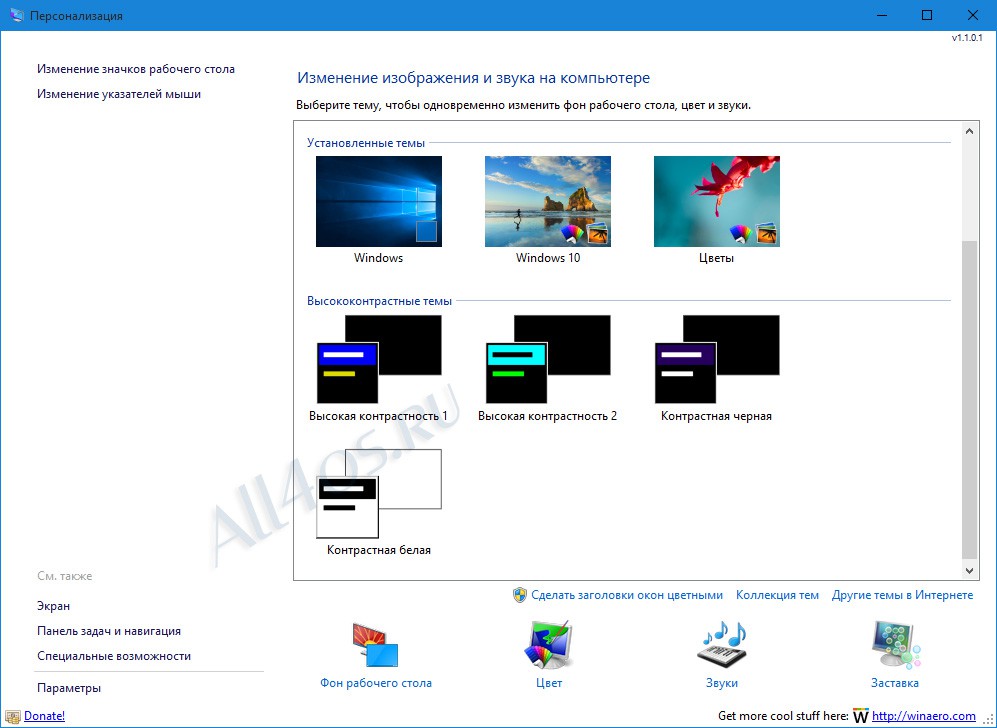
Task: Open Панель задач и навигация link
Action: pyautogui.click(x=109, y=631)
